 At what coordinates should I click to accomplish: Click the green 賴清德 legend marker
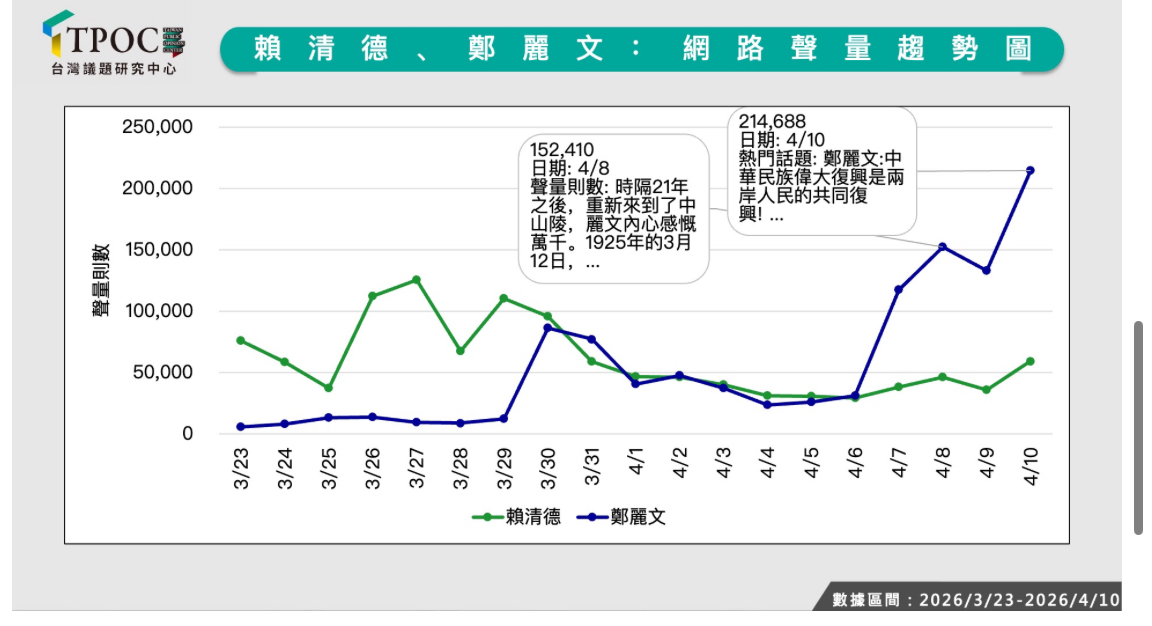487,517
